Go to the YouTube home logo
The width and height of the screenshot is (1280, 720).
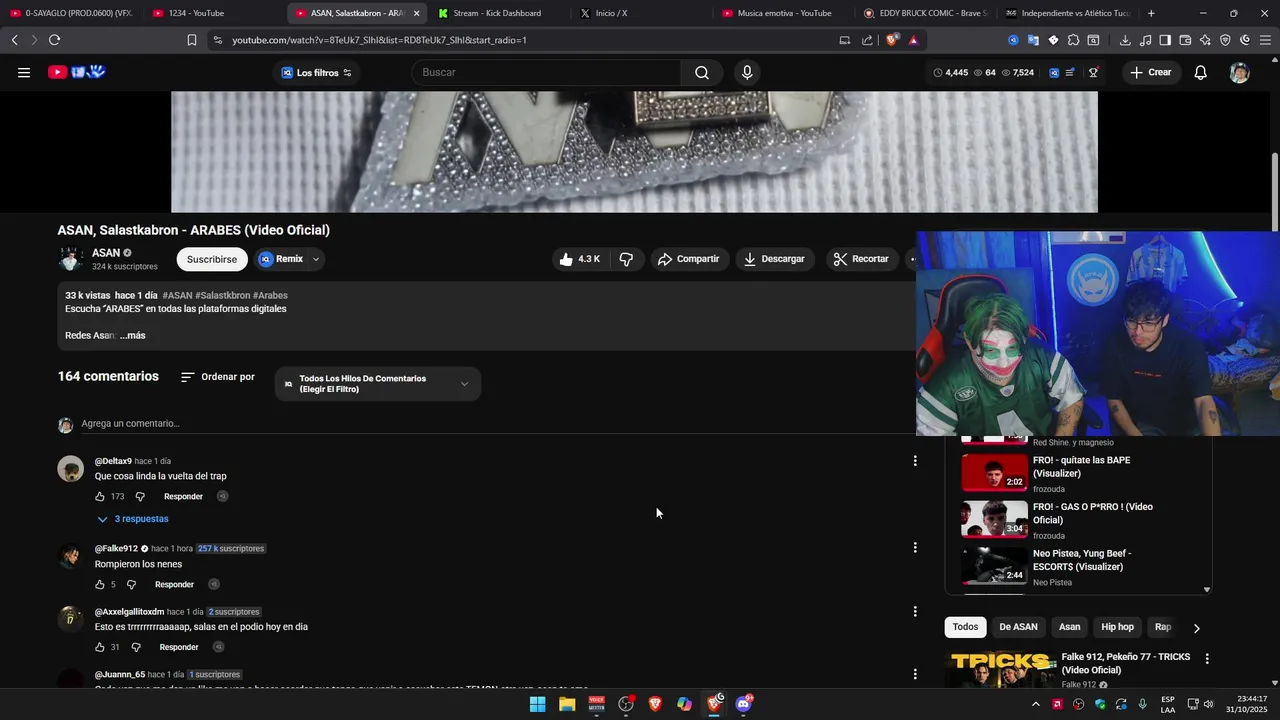pyautogui.click(x=77, y=72)
